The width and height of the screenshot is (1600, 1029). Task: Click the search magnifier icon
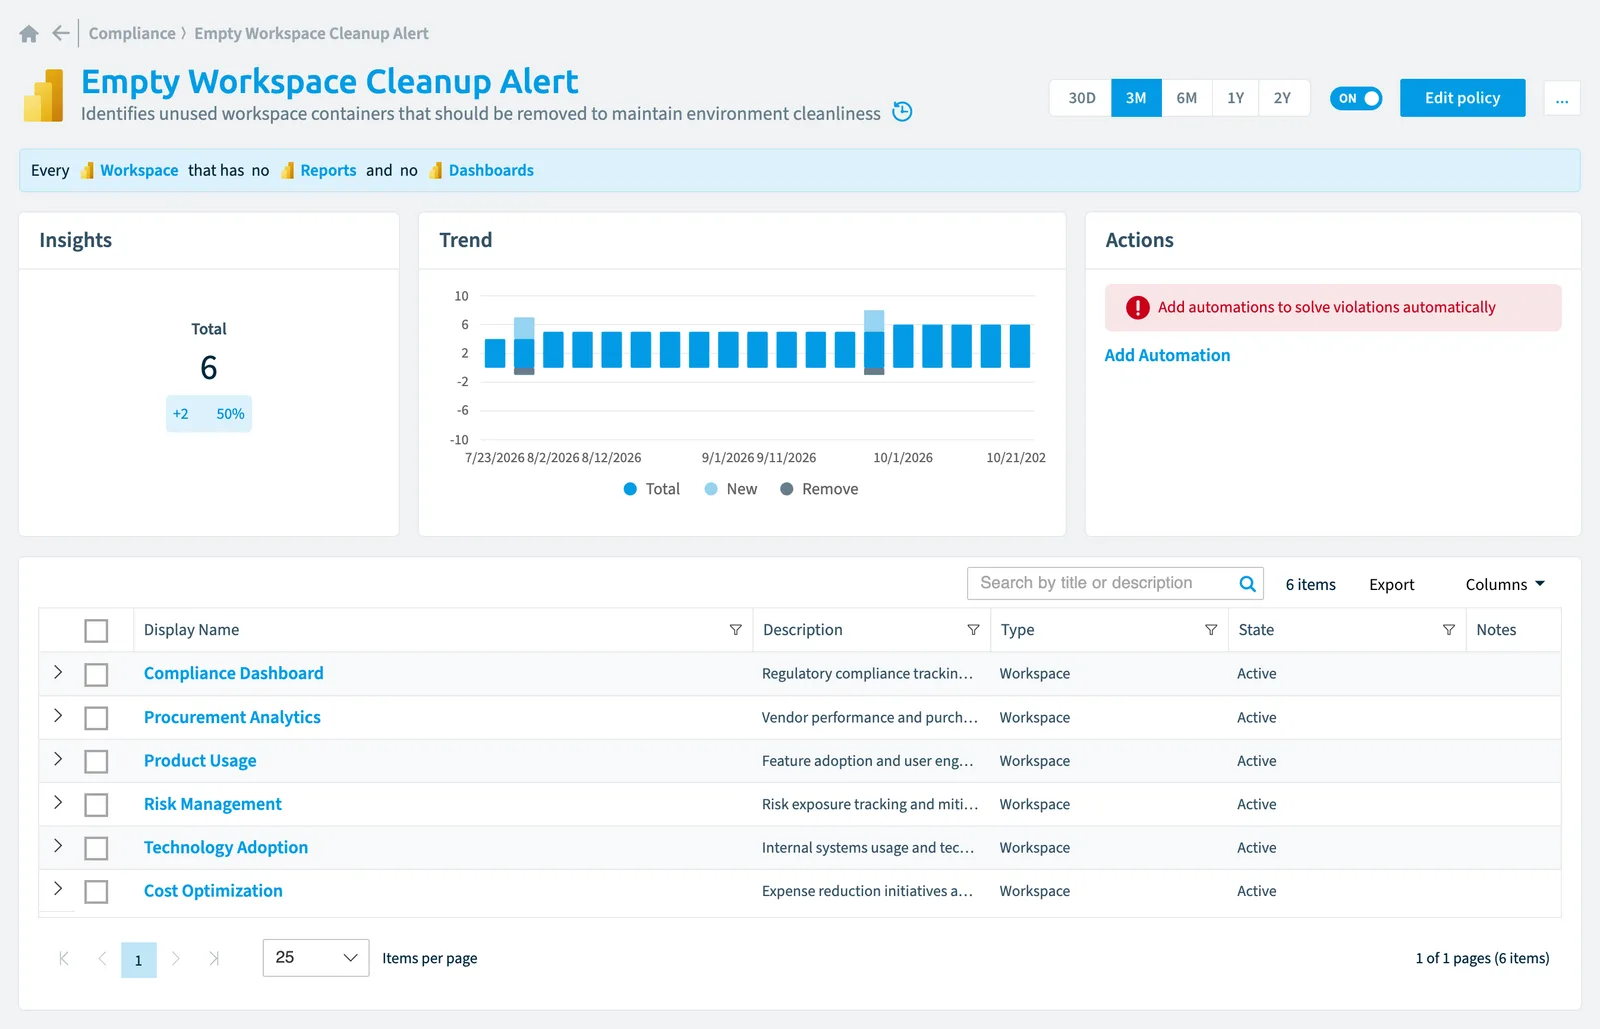click(1247, 584)
